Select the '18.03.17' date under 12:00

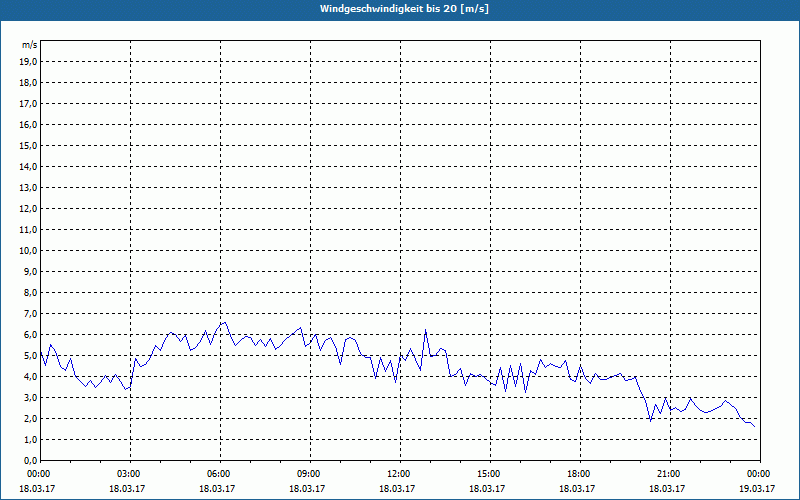click(x=396, y=488)
